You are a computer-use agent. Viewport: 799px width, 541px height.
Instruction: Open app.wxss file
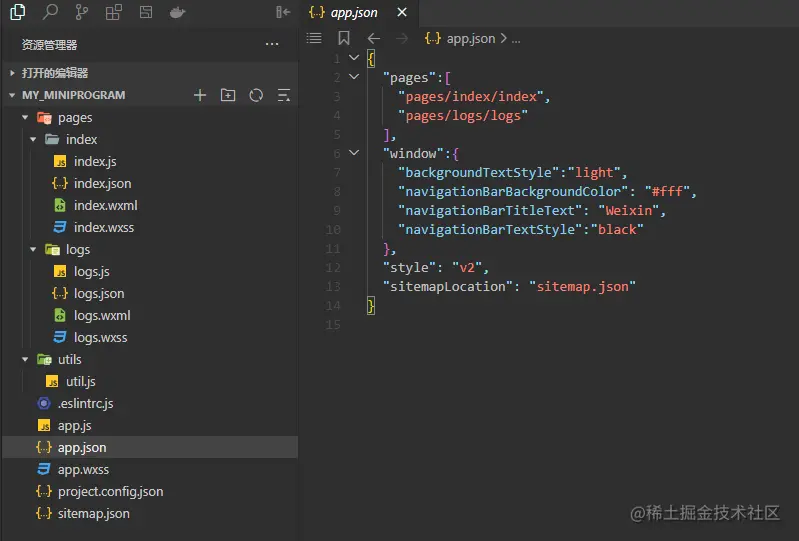point(83,469)
